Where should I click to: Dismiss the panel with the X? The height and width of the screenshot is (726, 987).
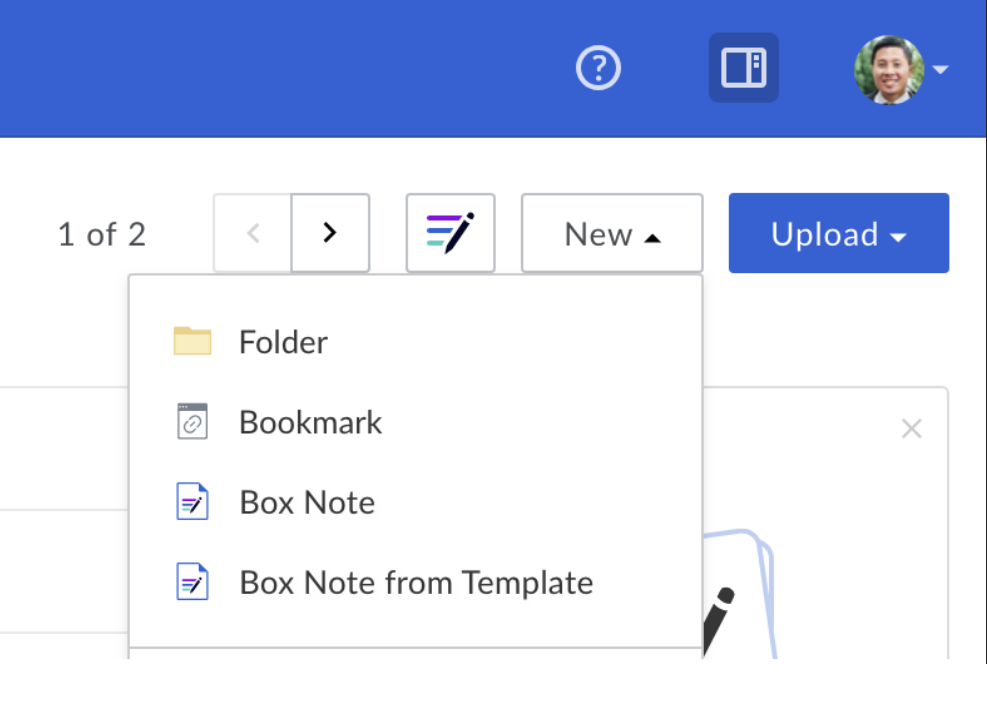point(911,428)
